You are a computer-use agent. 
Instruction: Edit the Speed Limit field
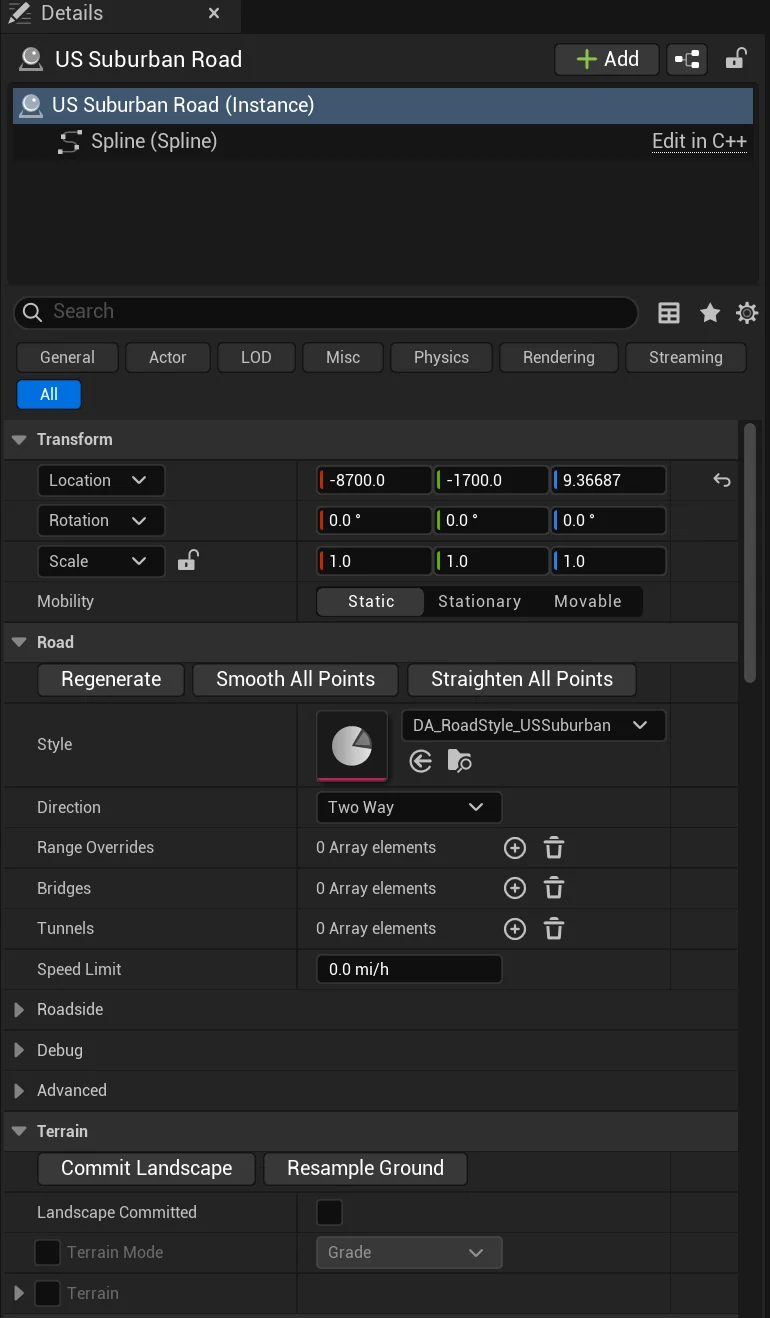tap(409, 969)
